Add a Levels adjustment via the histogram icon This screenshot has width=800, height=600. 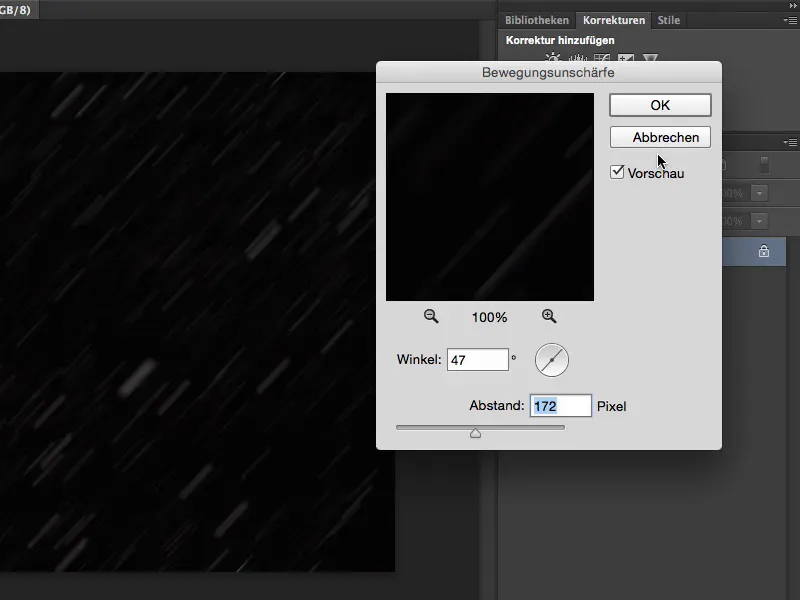tap(578, 58)
